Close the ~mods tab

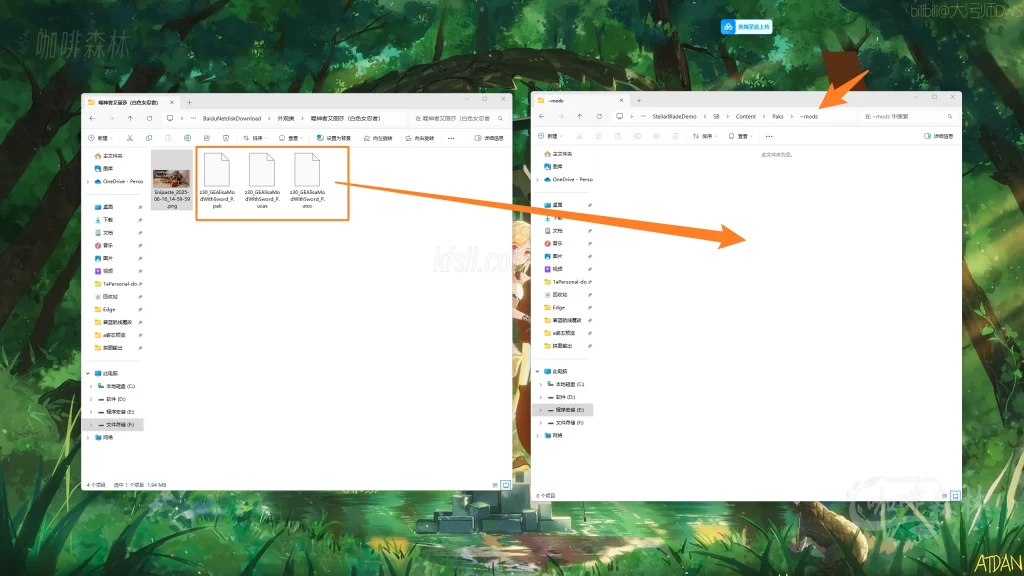click(x=621, y=101)
